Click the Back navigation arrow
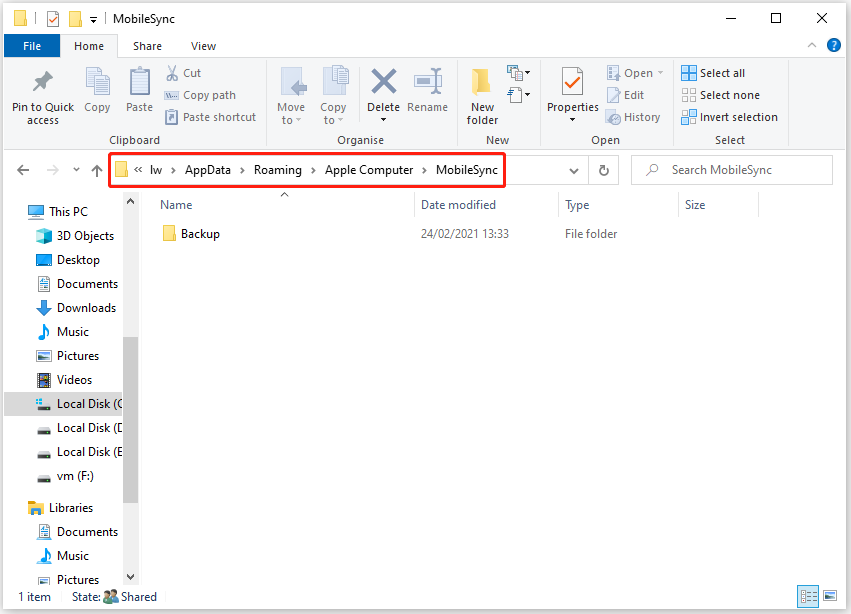The width and height of the screenshot is (851, 614). (x=23, y=170)
